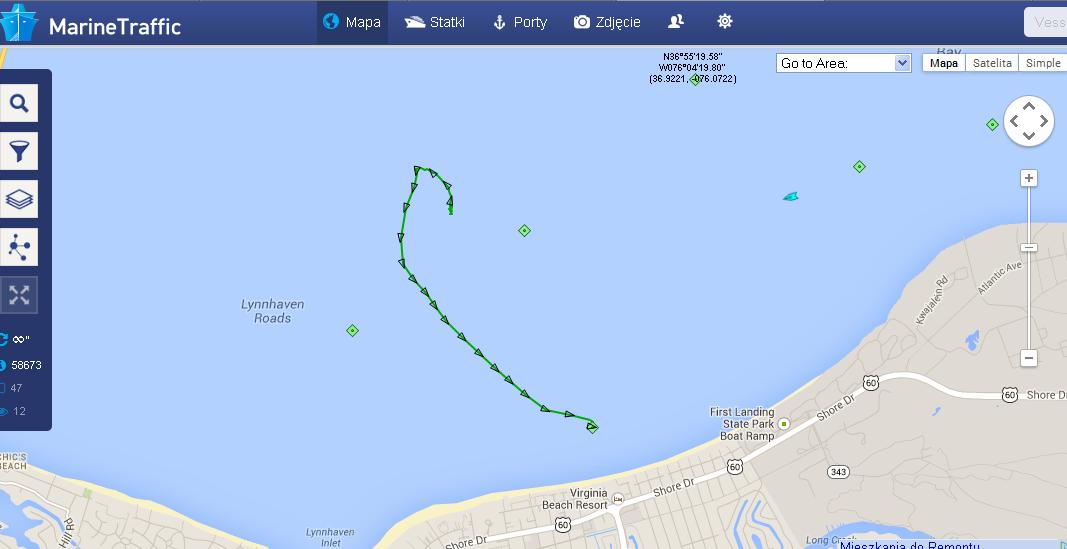Open the user account icon in navbar

[x=676, y=22]
